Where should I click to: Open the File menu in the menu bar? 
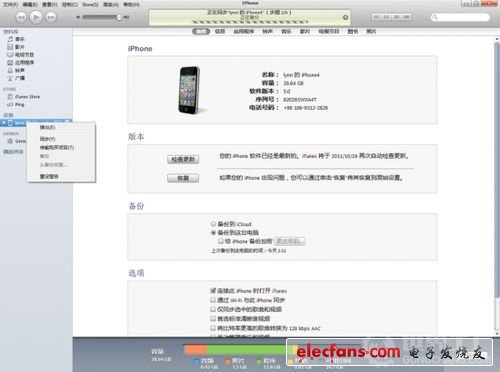click(11, 4)
